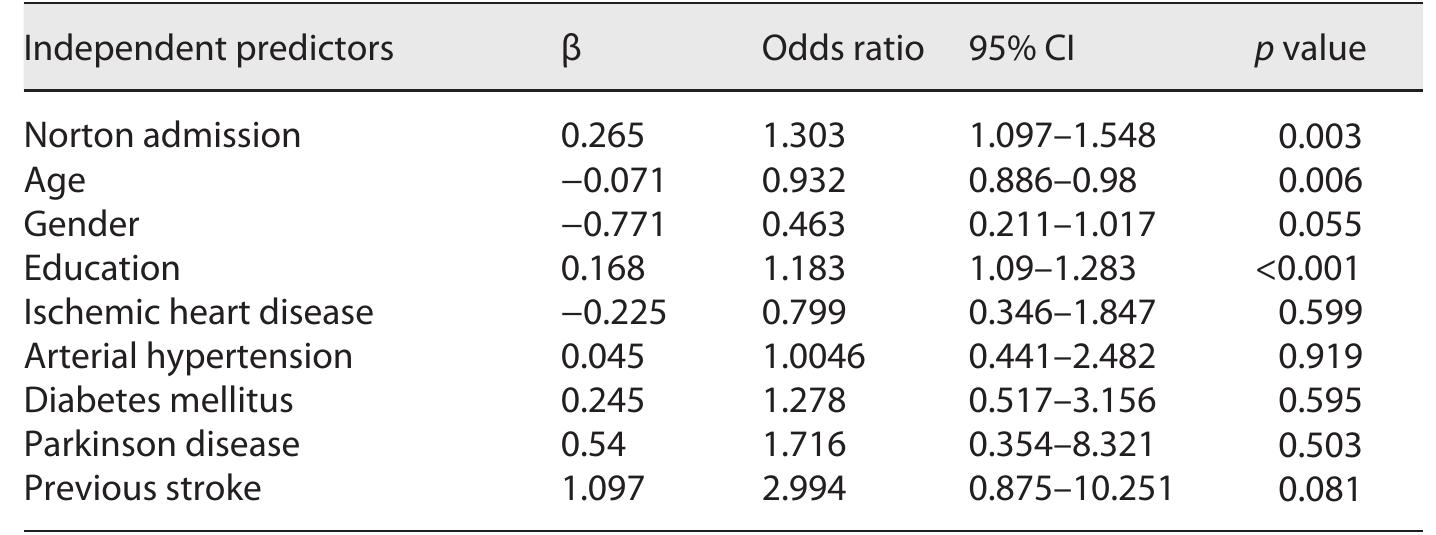Click the "p value" column header
The image size is (1436, 535).
(x=1309, y=49)
